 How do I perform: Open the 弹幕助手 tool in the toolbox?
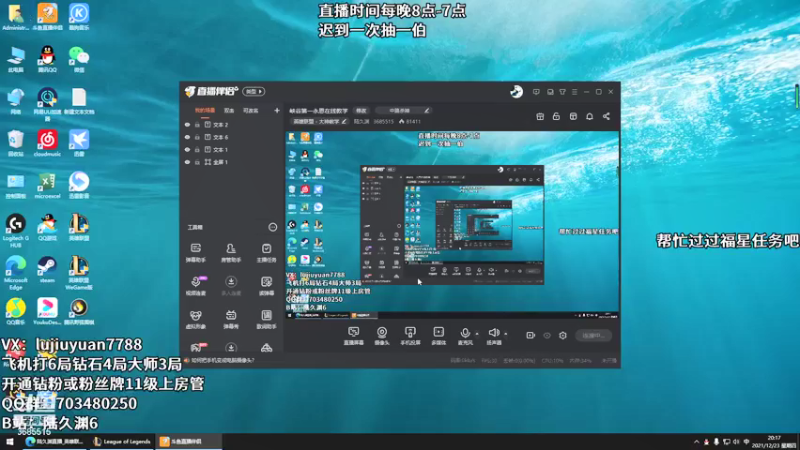(x=195, y=253)
